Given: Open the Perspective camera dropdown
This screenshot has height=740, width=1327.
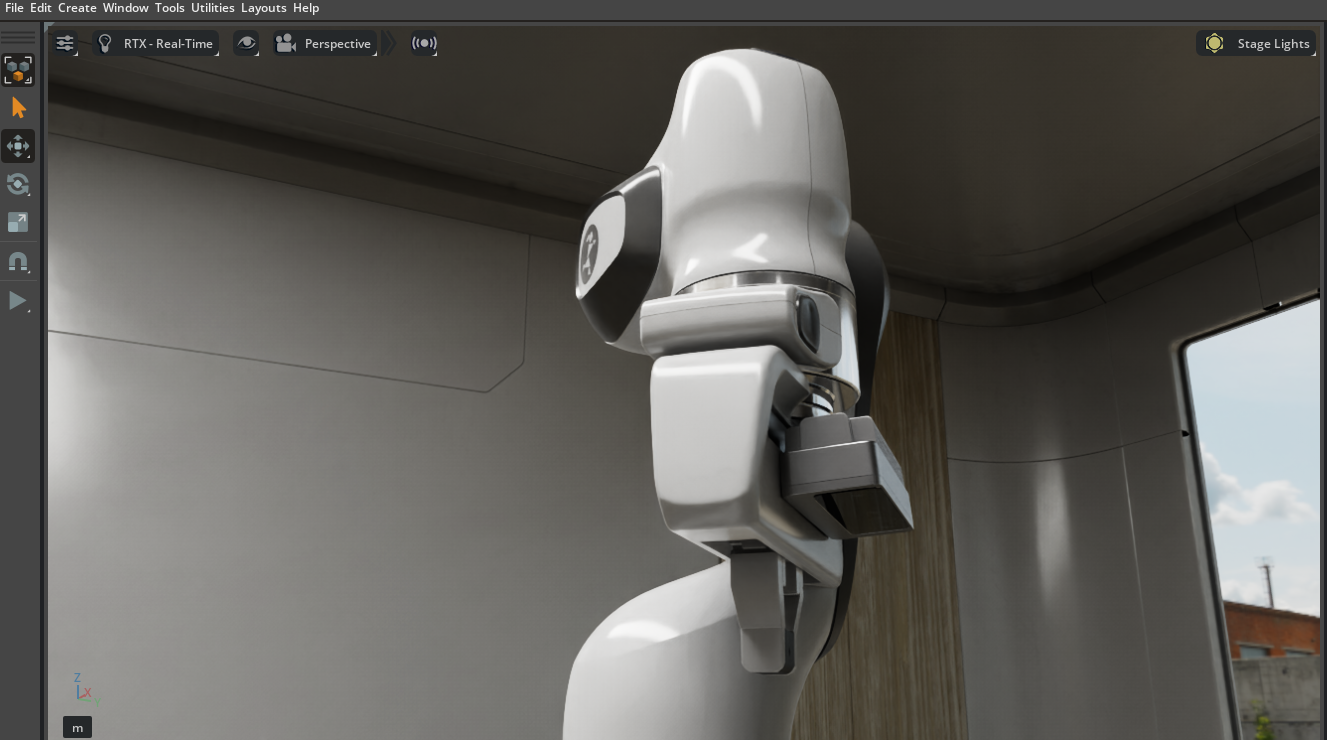Looking at the screenshot, I should (x=325, y=43).
